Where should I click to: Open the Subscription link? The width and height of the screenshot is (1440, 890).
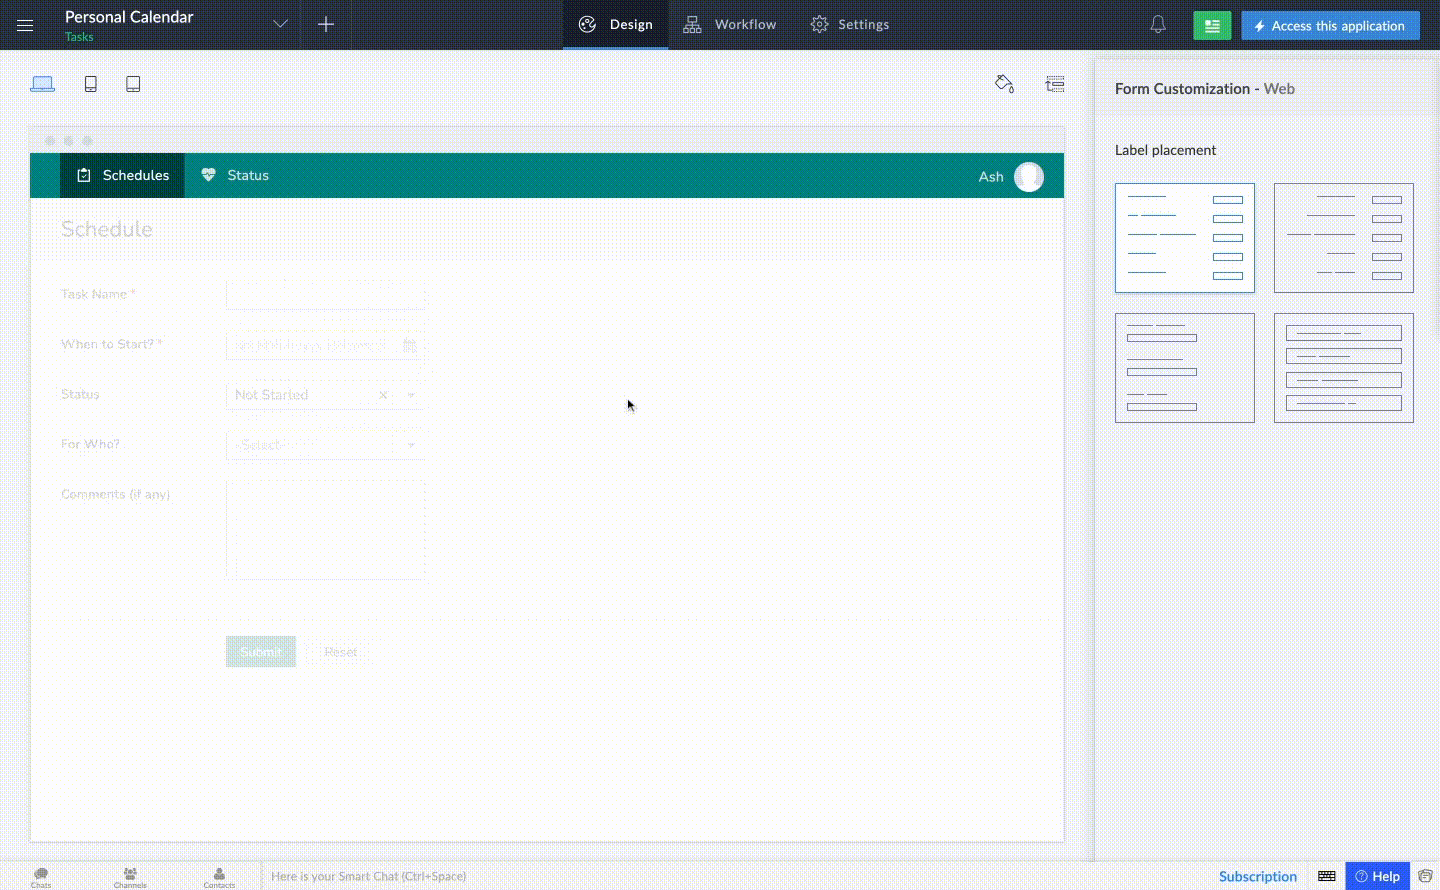pyautogui.click(x=1257, y=876)
